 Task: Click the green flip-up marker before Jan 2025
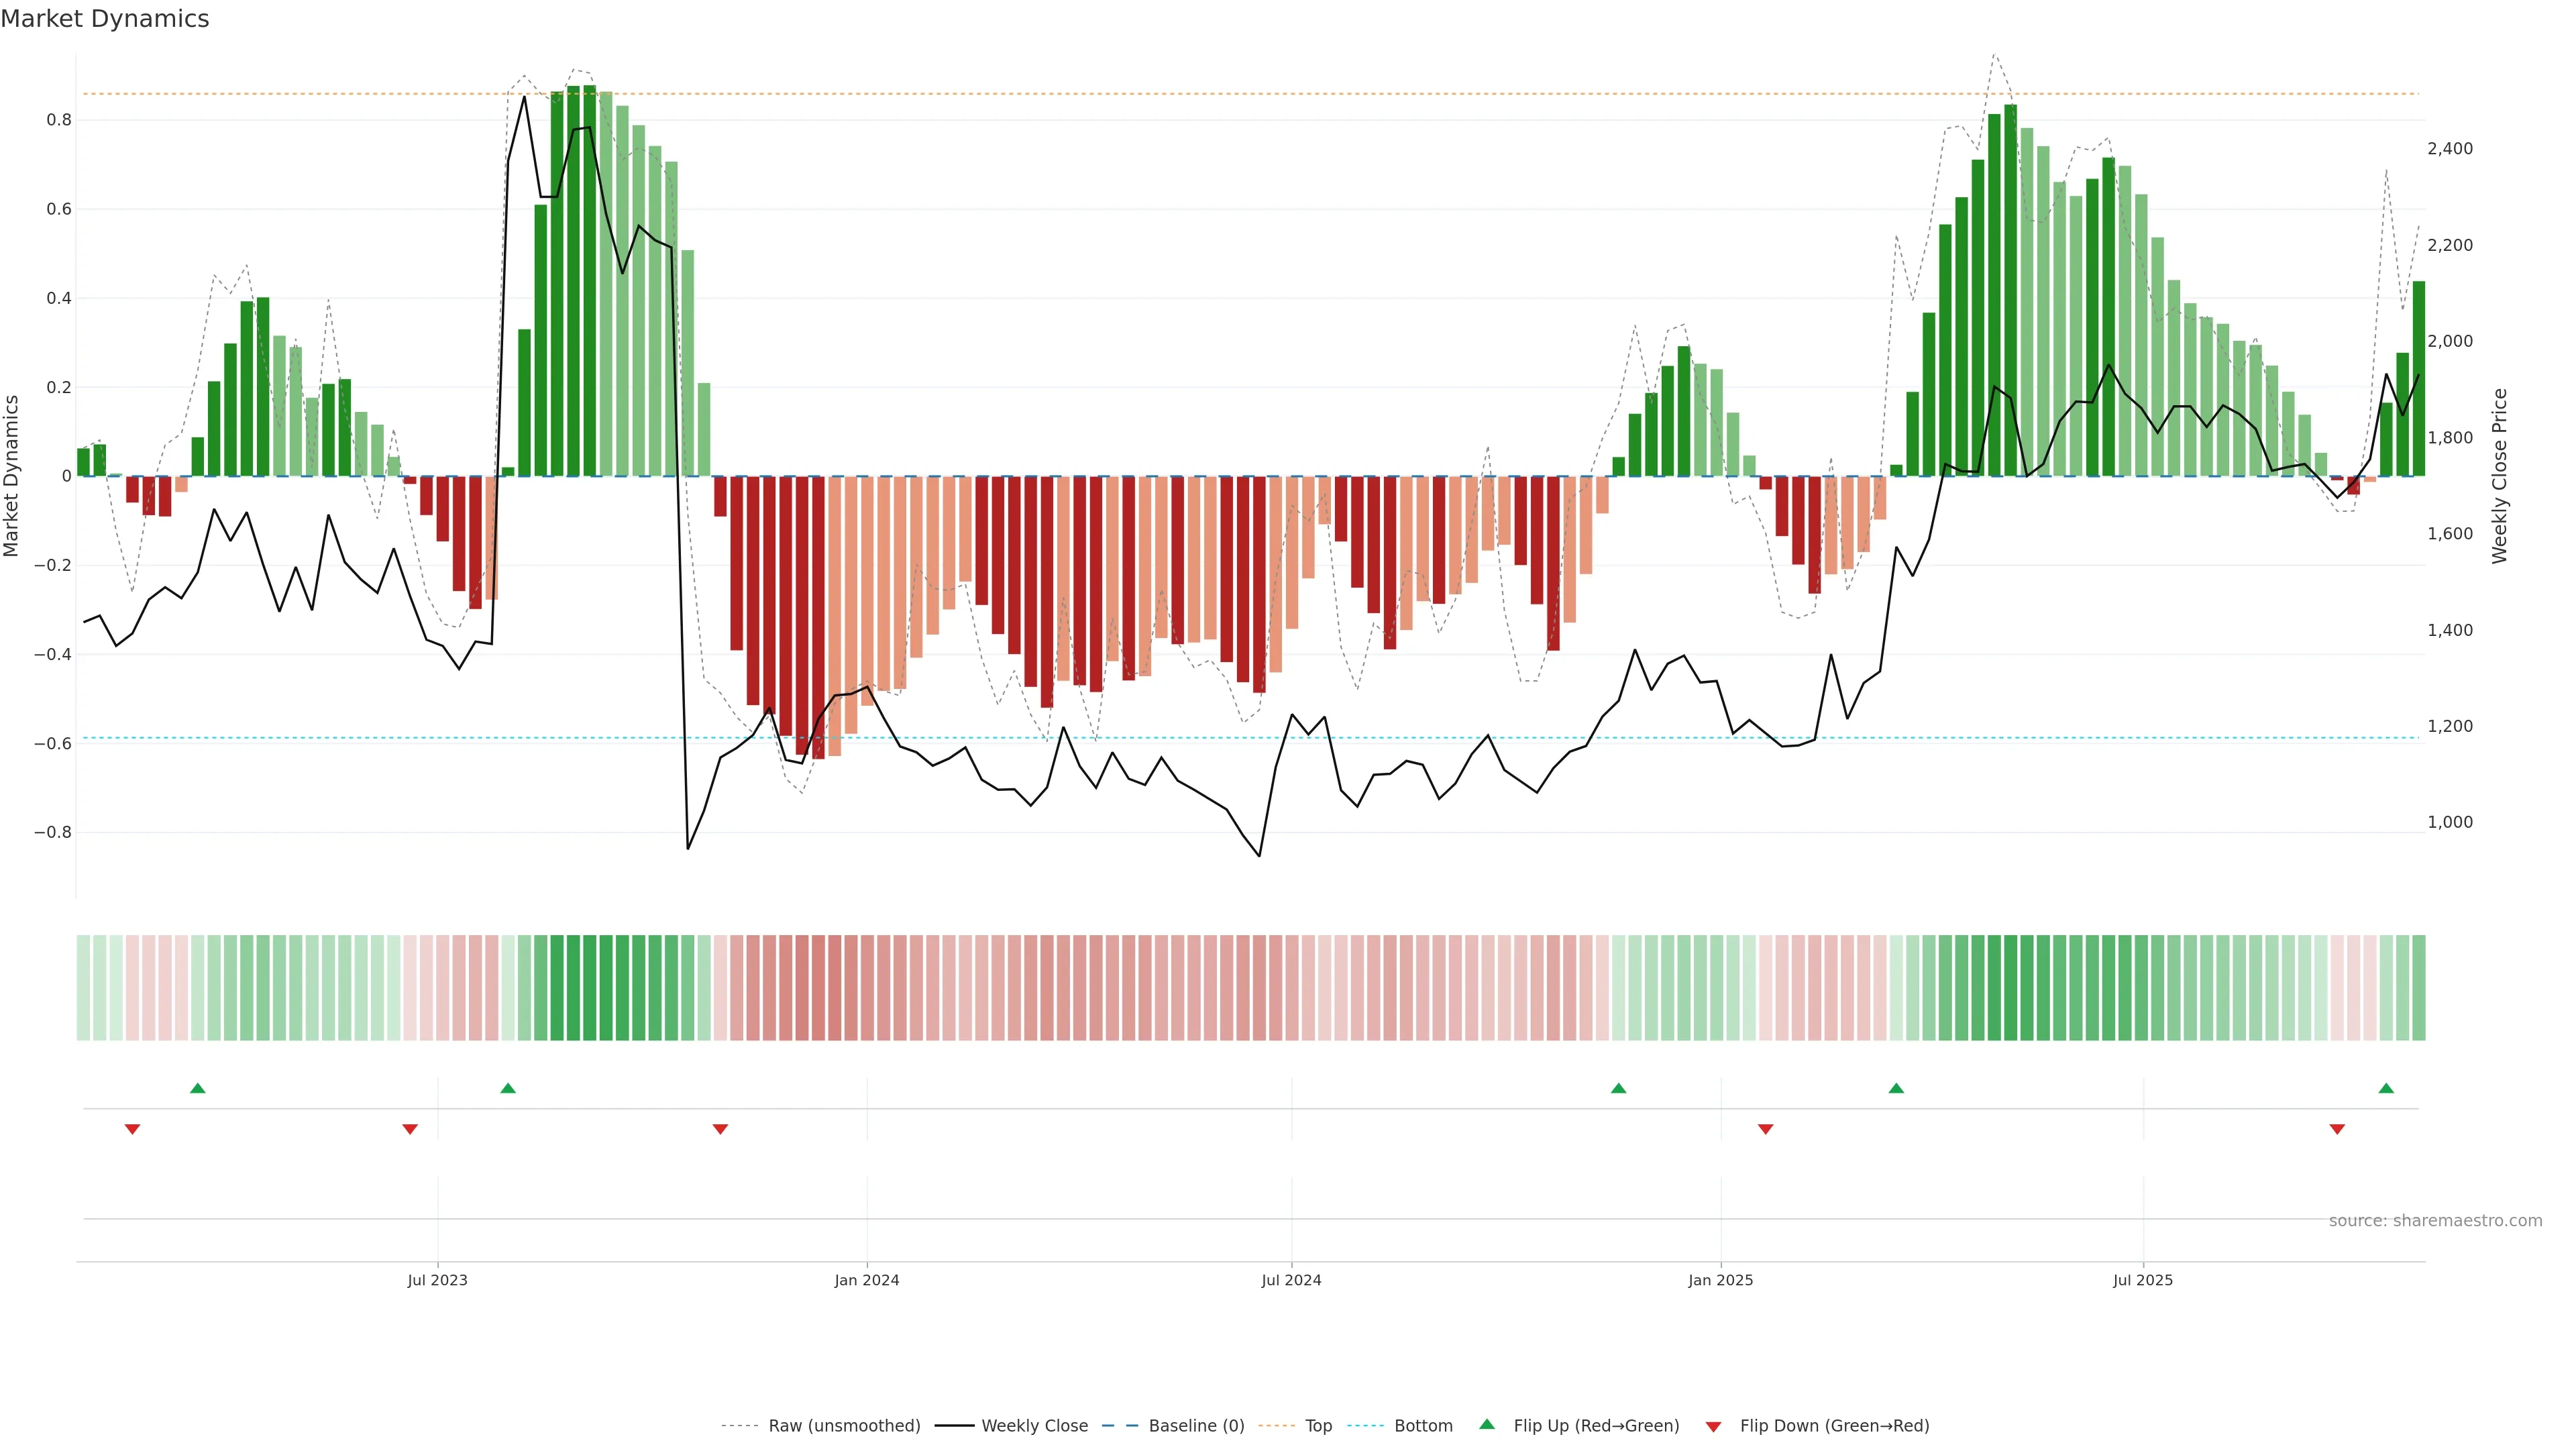[1618, 1088]
